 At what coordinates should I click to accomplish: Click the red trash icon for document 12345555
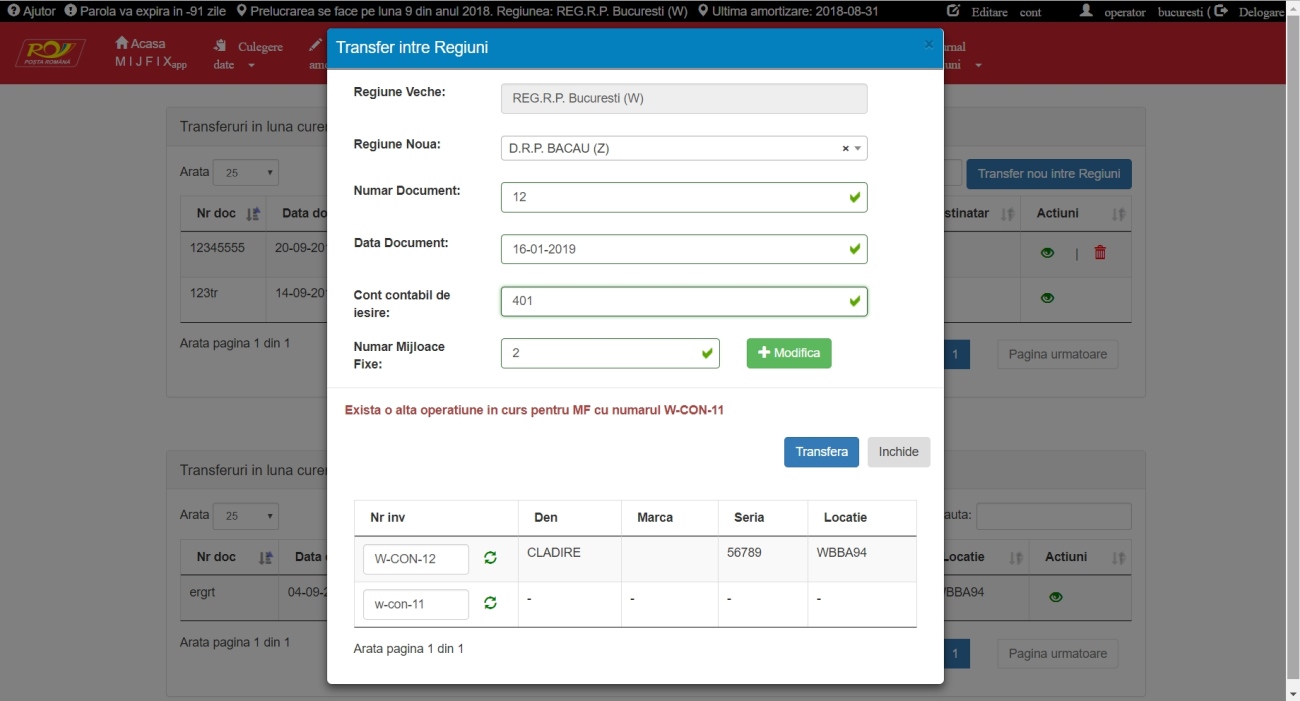pos(1100,253)
